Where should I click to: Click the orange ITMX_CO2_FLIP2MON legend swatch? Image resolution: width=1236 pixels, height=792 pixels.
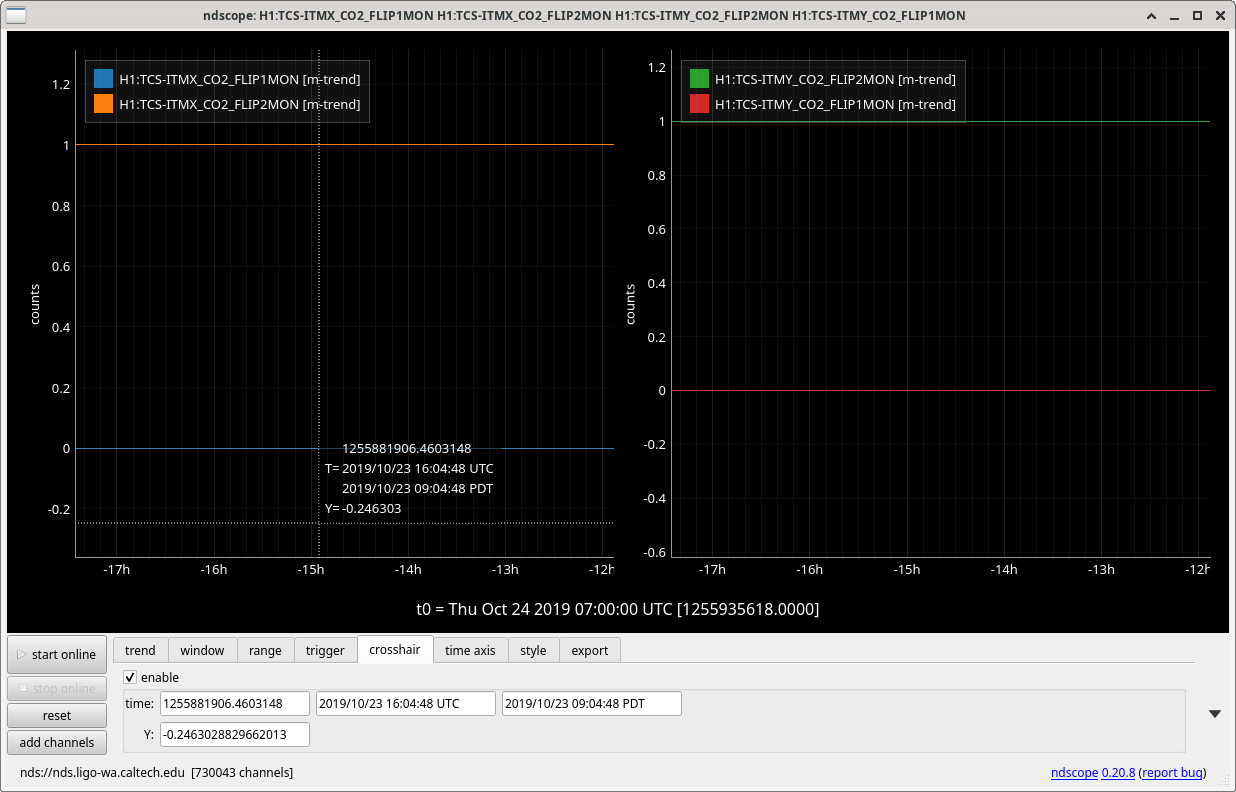(104, 103)
